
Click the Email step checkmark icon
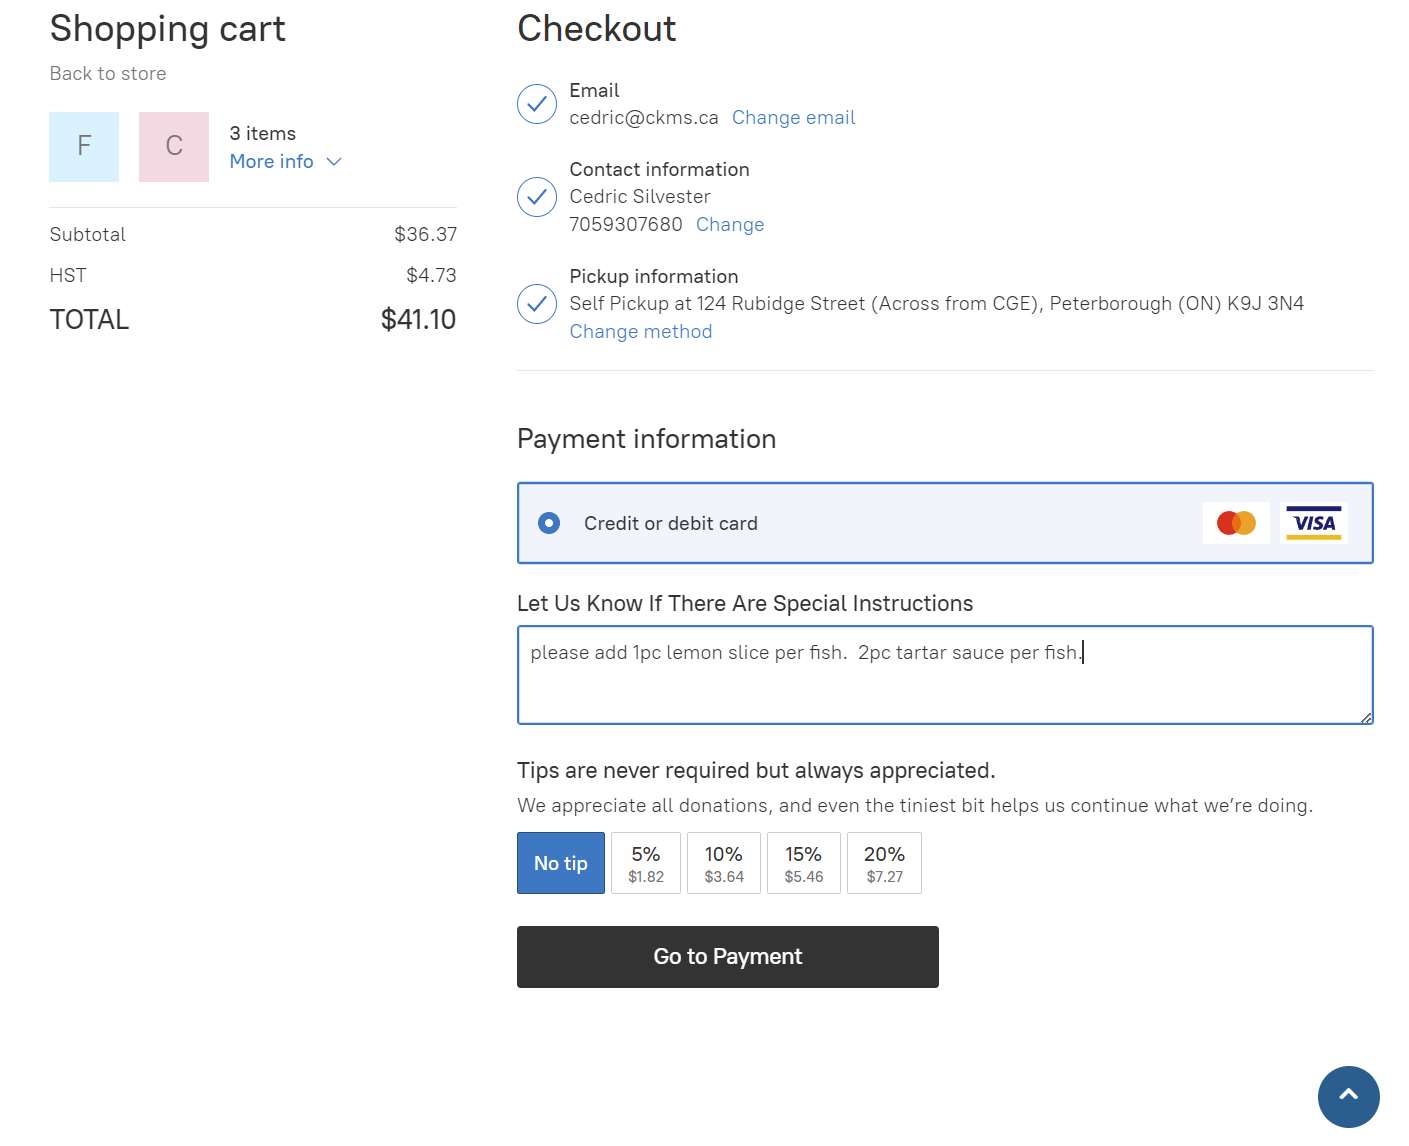click(x=537, y=104)
